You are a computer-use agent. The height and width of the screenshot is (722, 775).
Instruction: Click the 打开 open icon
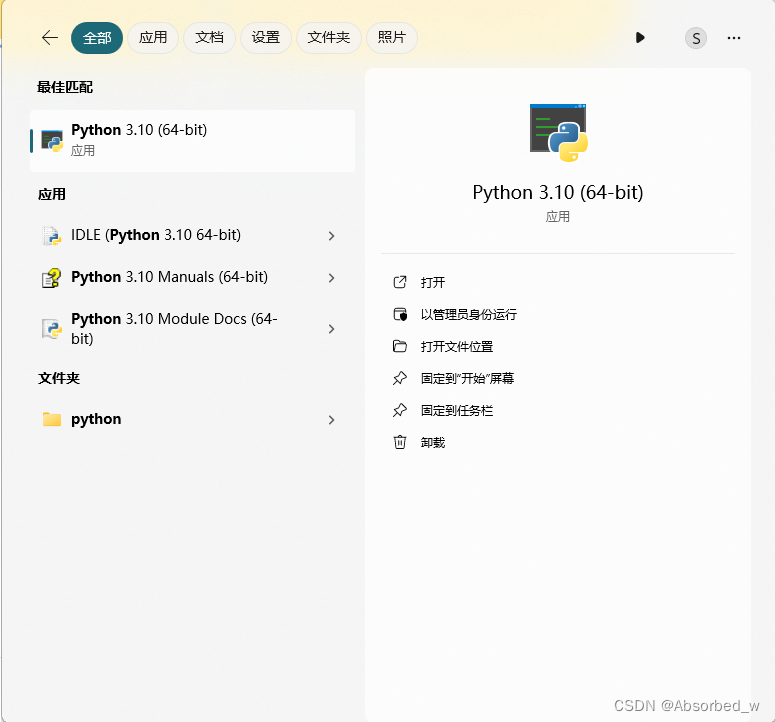coord(400,282)
